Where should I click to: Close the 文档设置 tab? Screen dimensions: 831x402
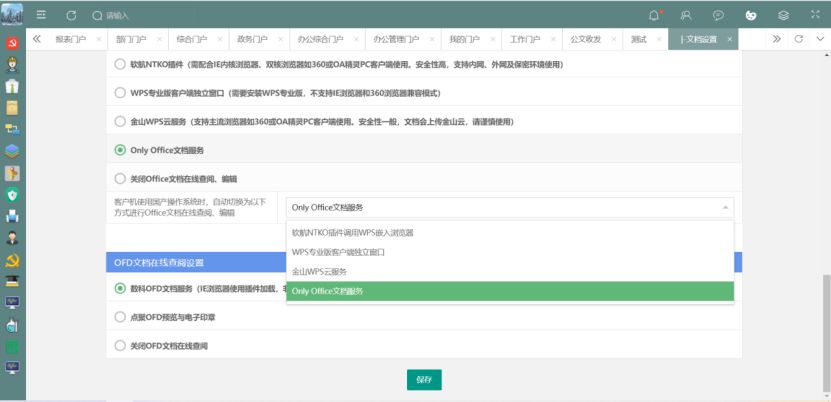pyautogui.click(x=731, y=39)
